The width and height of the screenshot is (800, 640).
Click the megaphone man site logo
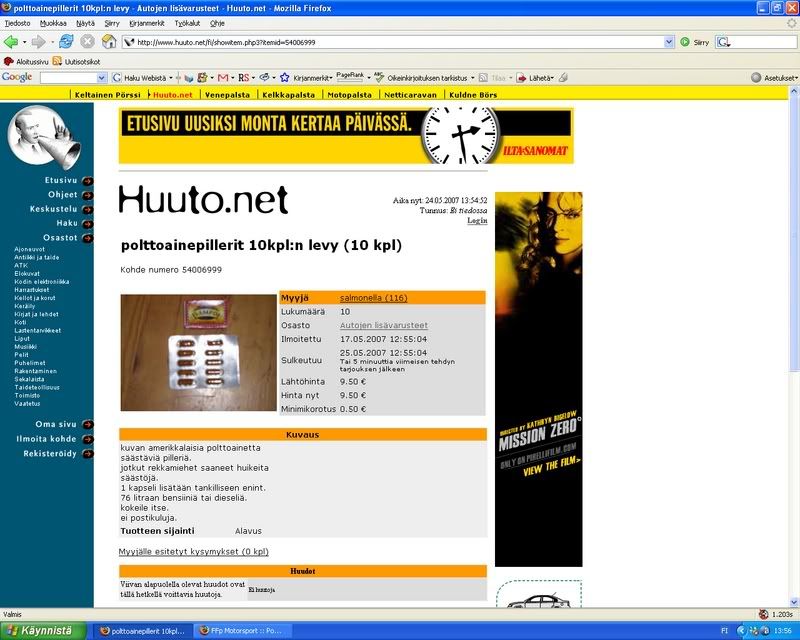tap(44, 137)
